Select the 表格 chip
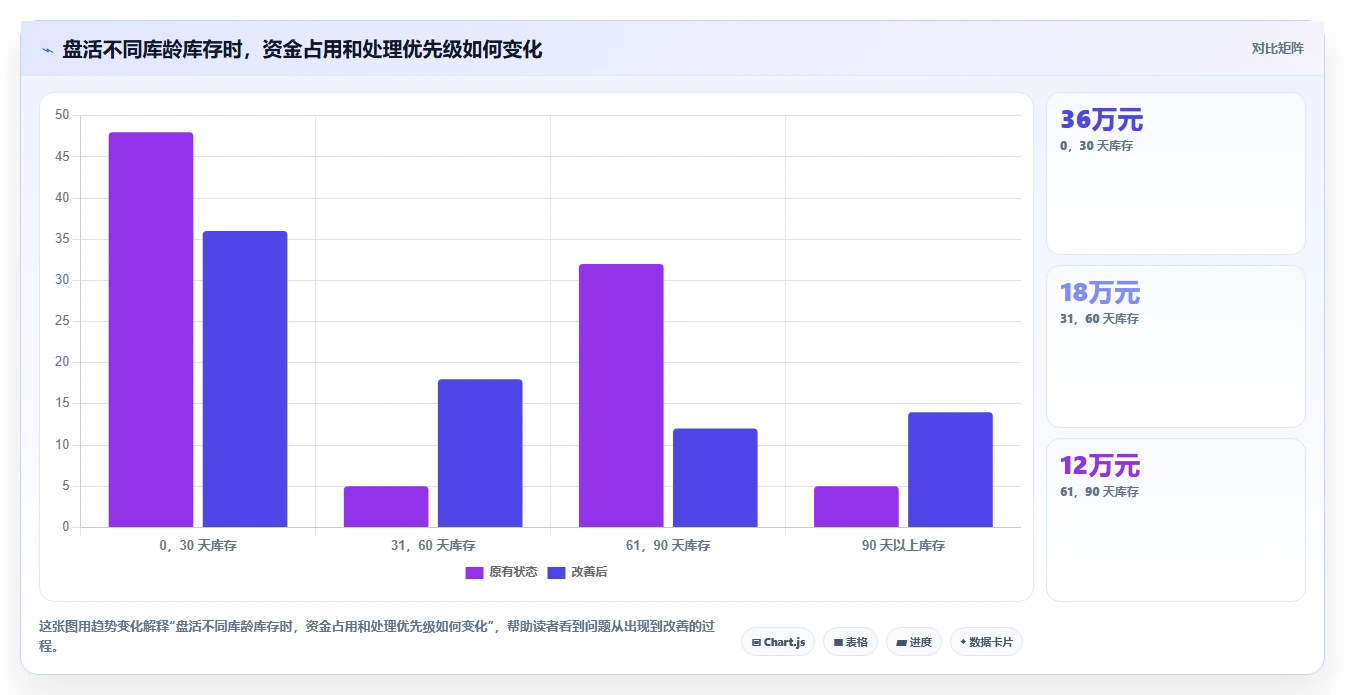The width and height of the screenshot is (1345, 695). point(850,642)
